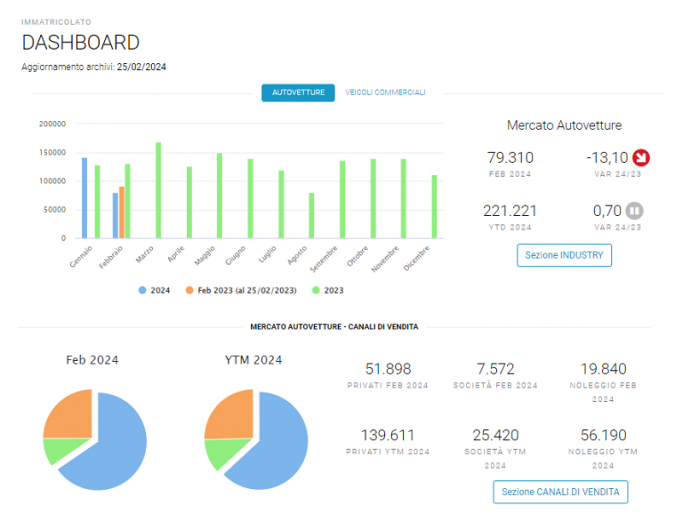Click the 221.221 YTD 2024 value
The image size is (683, 512).
(510, 211)
